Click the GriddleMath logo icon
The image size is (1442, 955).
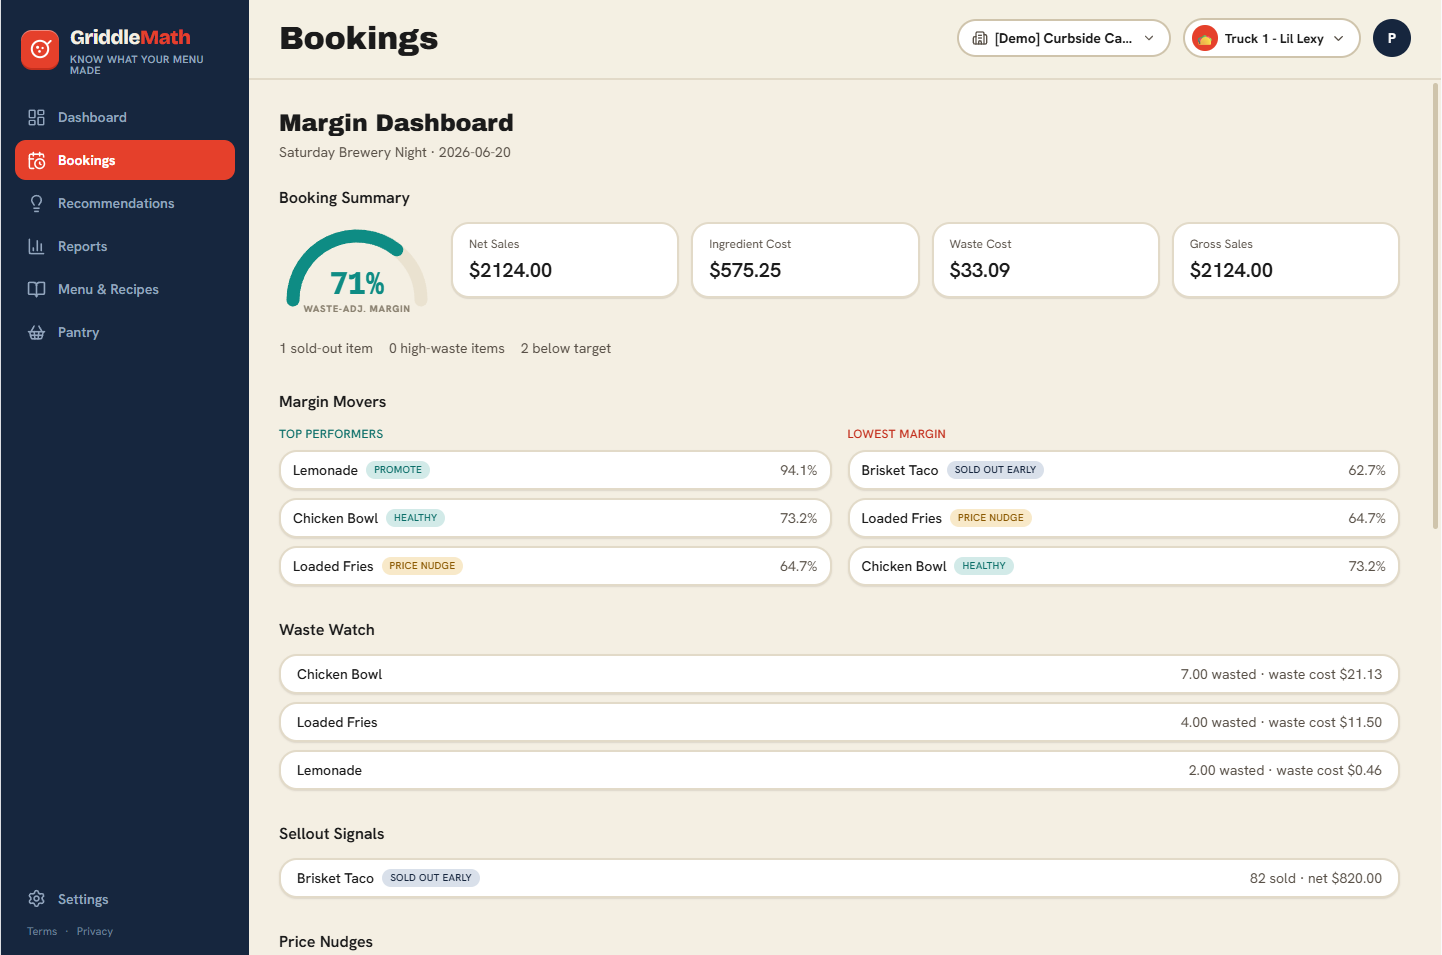point(40,49)
